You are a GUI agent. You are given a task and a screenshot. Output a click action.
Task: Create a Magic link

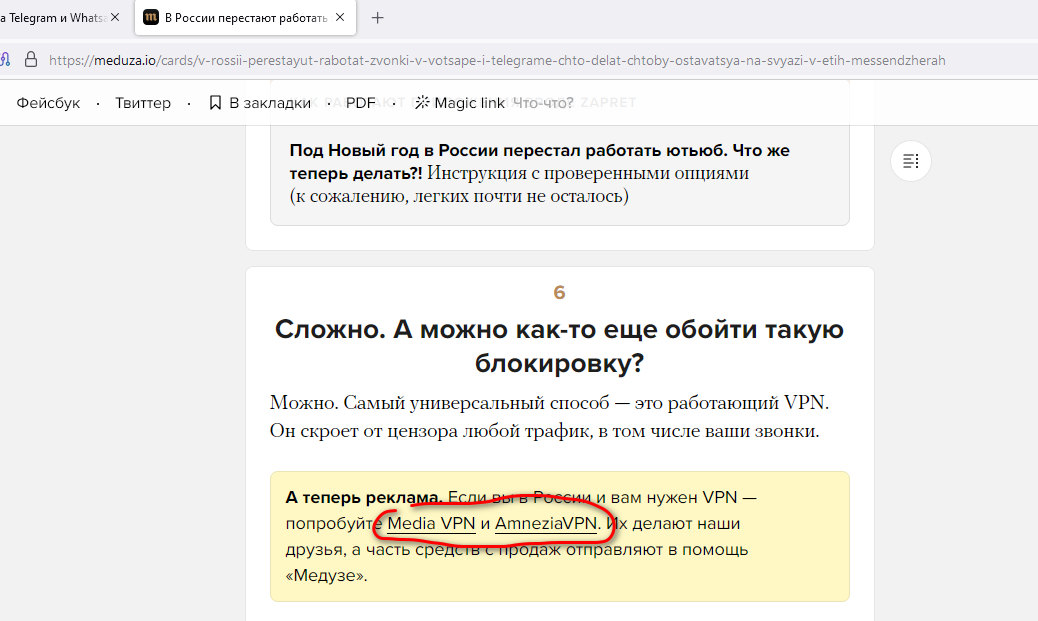(x=469, y=103)
